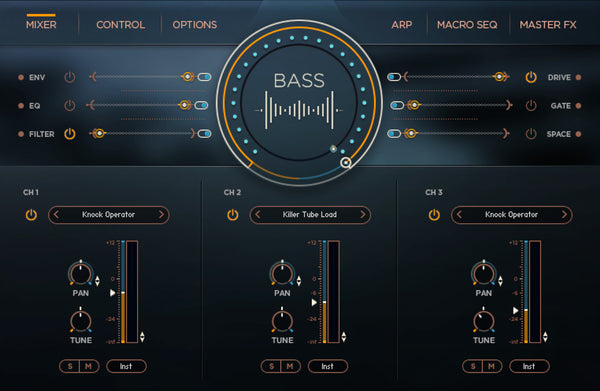The height and width of the screenshot is (391, 600).
Task: Click the CH 2 TUNE knob
Action: click(282, 321)
